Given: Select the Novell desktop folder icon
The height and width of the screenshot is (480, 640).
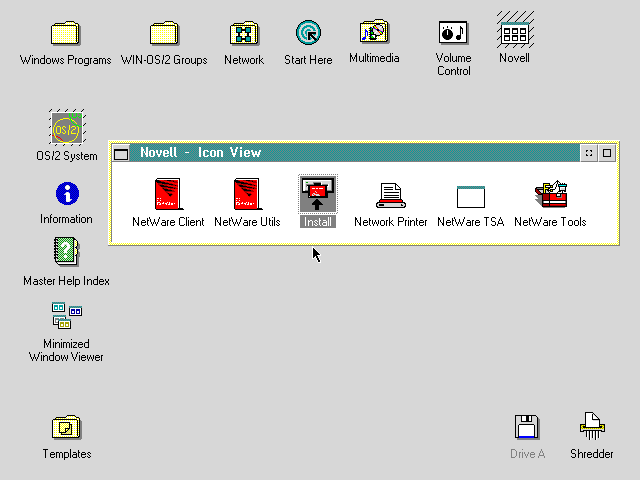Looking at the screenshot, I should (x=515, y=30).
